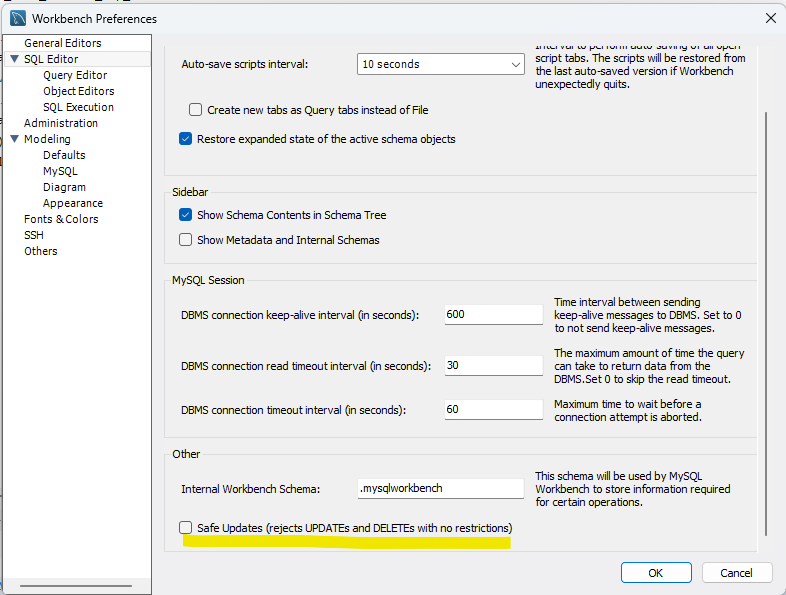
Task: Cancel the preferences dialog
Action: click(736, 573)
